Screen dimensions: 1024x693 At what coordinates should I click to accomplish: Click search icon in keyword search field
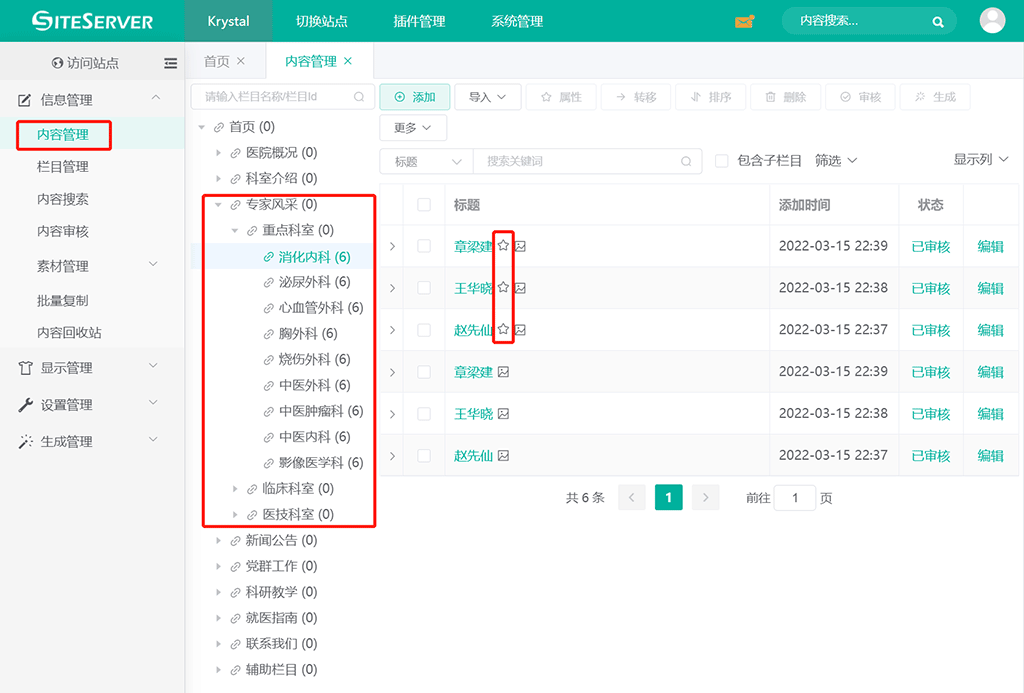coord(685,161)
